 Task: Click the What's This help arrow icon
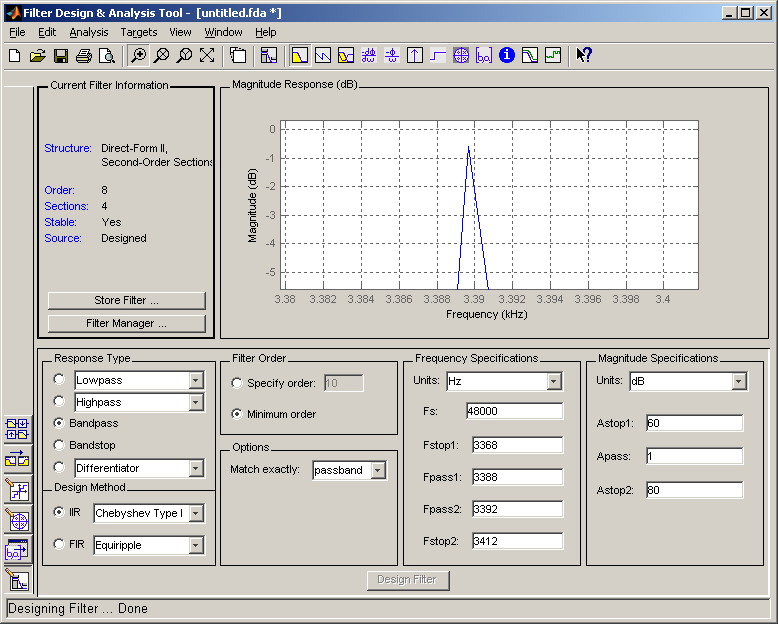point(584,55)
